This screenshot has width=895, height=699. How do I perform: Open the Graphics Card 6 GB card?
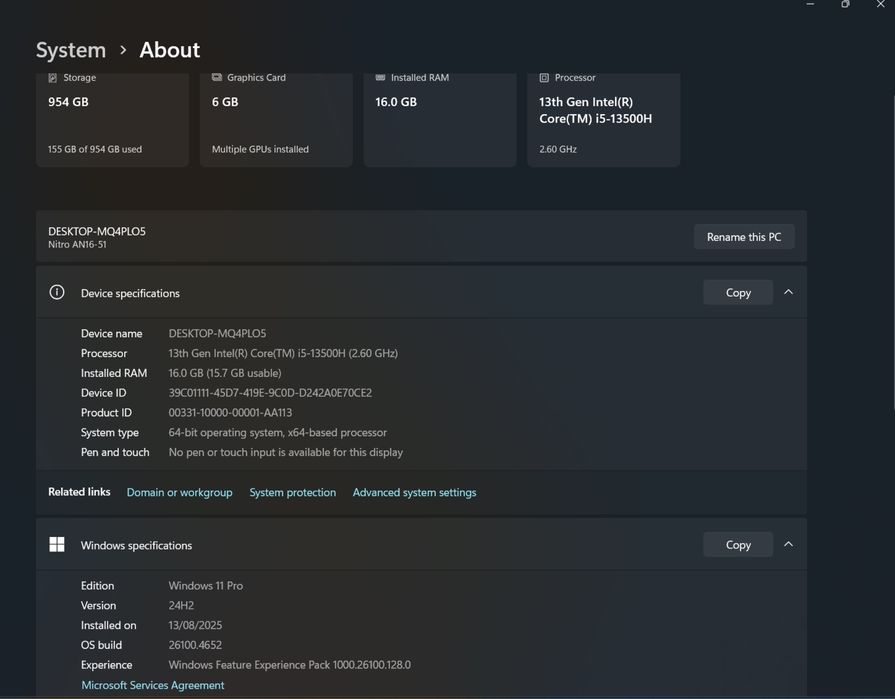(x=276, y=119)
